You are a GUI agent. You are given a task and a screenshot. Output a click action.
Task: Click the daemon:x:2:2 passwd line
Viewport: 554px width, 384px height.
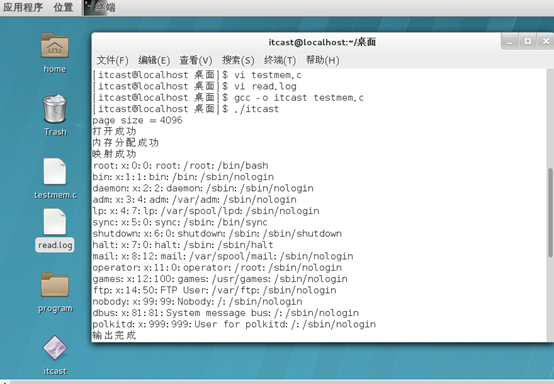(x=203, y=188)
